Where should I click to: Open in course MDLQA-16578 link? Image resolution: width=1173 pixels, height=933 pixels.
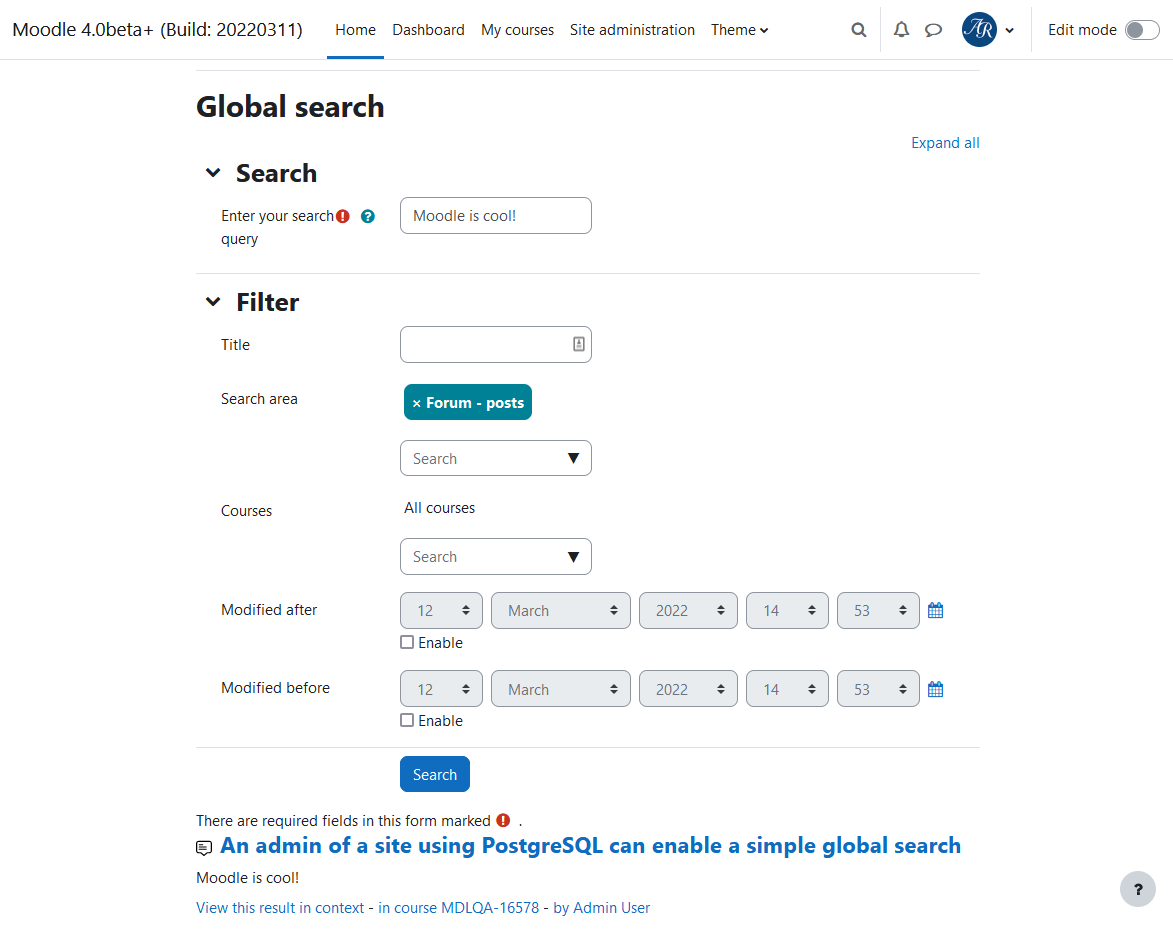tap(459, 908)
